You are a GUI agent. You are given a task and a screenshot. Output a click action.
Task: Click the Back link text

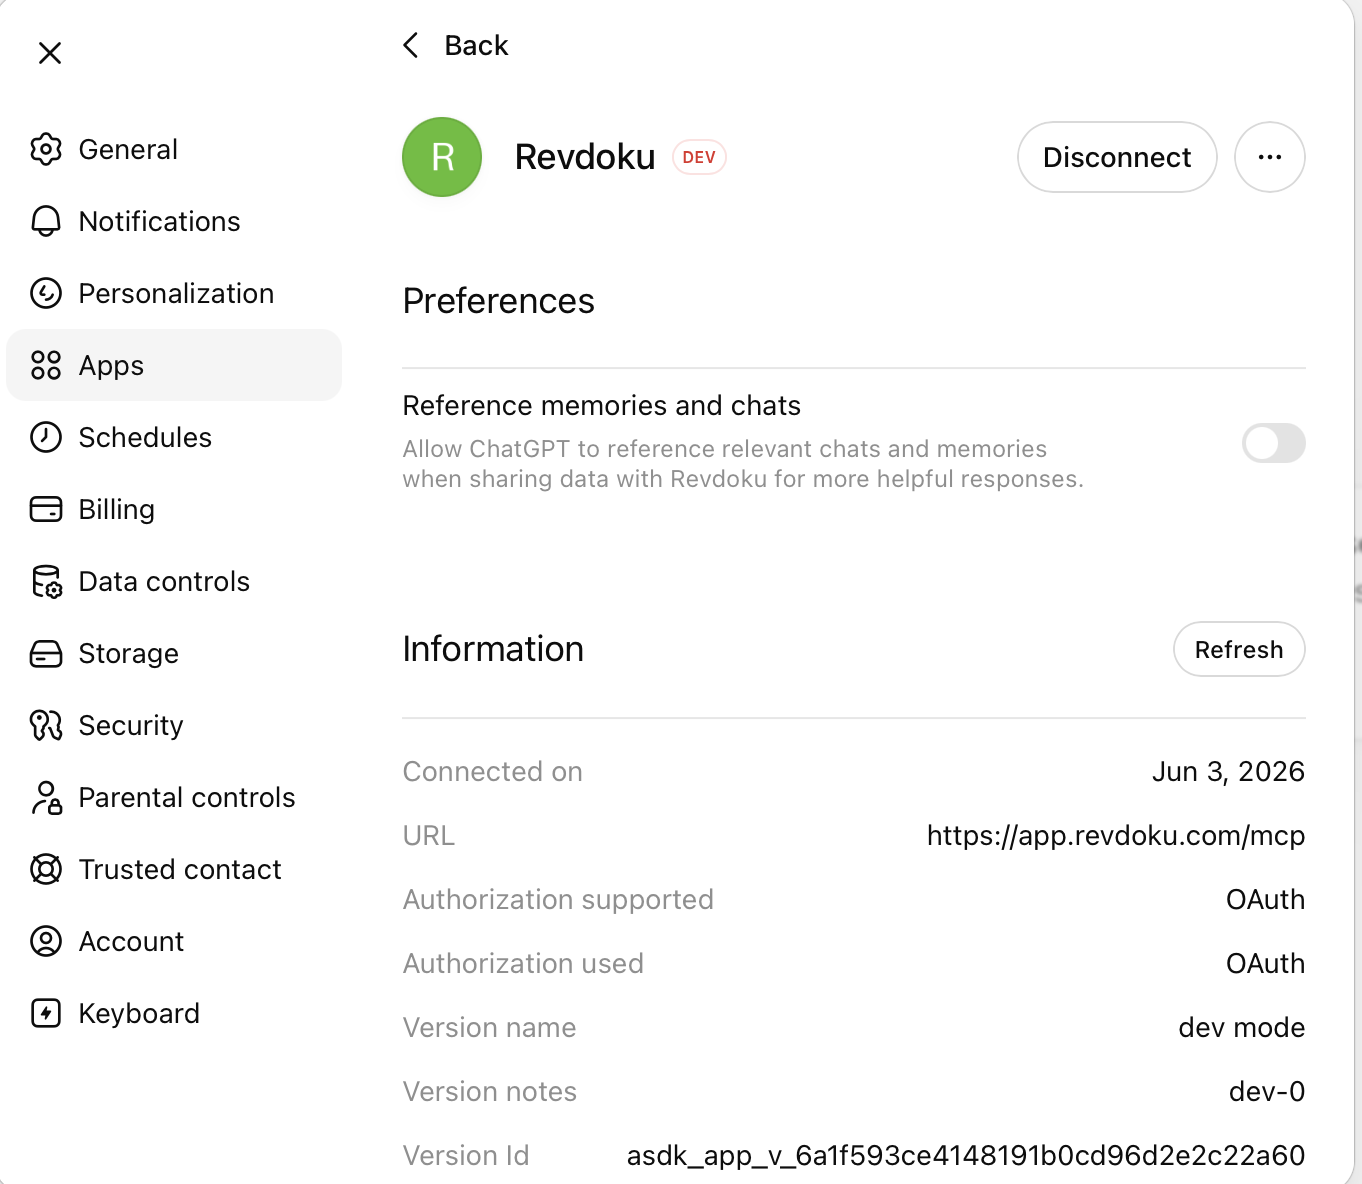[x=476, y=45]
